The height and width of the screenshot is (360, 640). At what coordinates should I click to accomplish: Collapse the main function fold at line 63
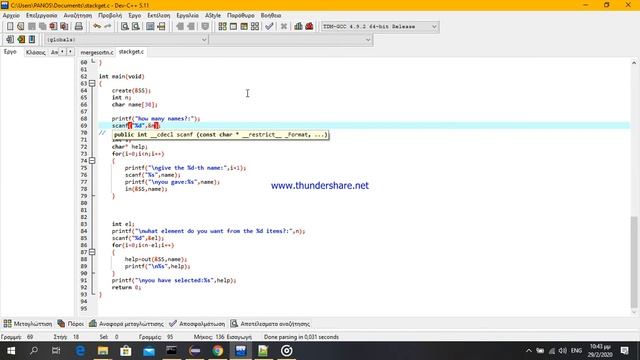[x=92, y=83]
